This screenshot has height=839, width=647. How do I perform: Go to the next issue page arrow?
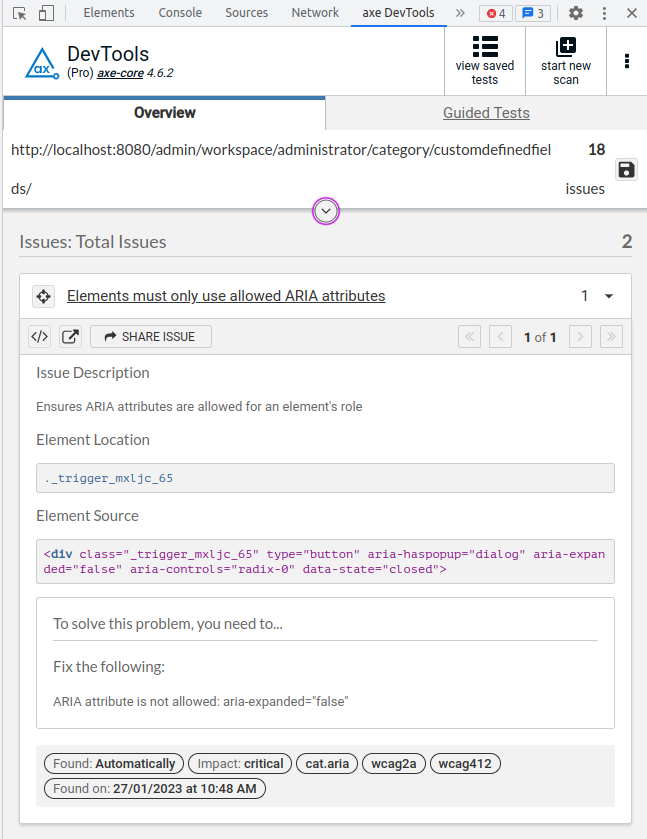[580, 336]
